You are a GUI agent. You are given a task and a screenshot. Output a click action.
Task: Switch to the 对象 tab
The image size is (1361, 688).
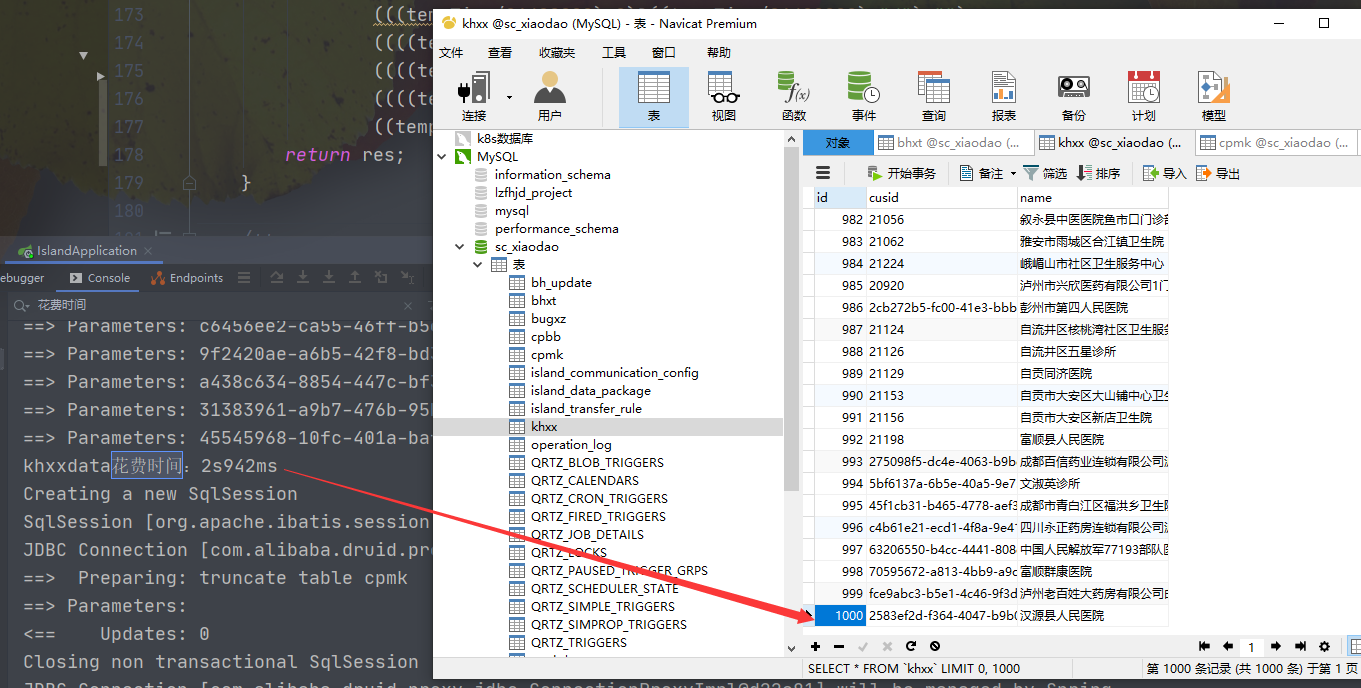838,143
